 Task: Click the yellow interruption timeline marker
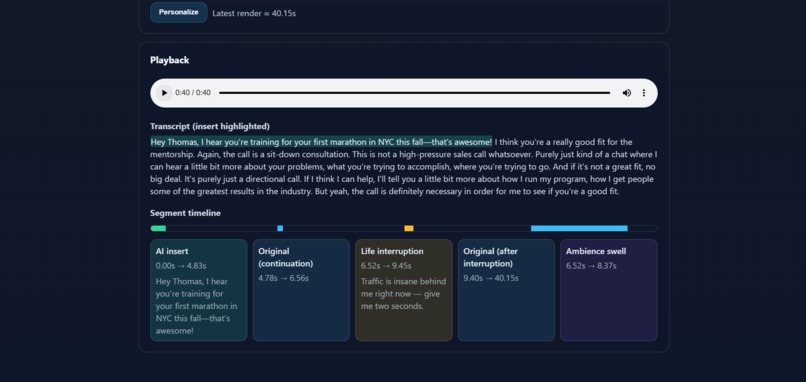point(409,228)
